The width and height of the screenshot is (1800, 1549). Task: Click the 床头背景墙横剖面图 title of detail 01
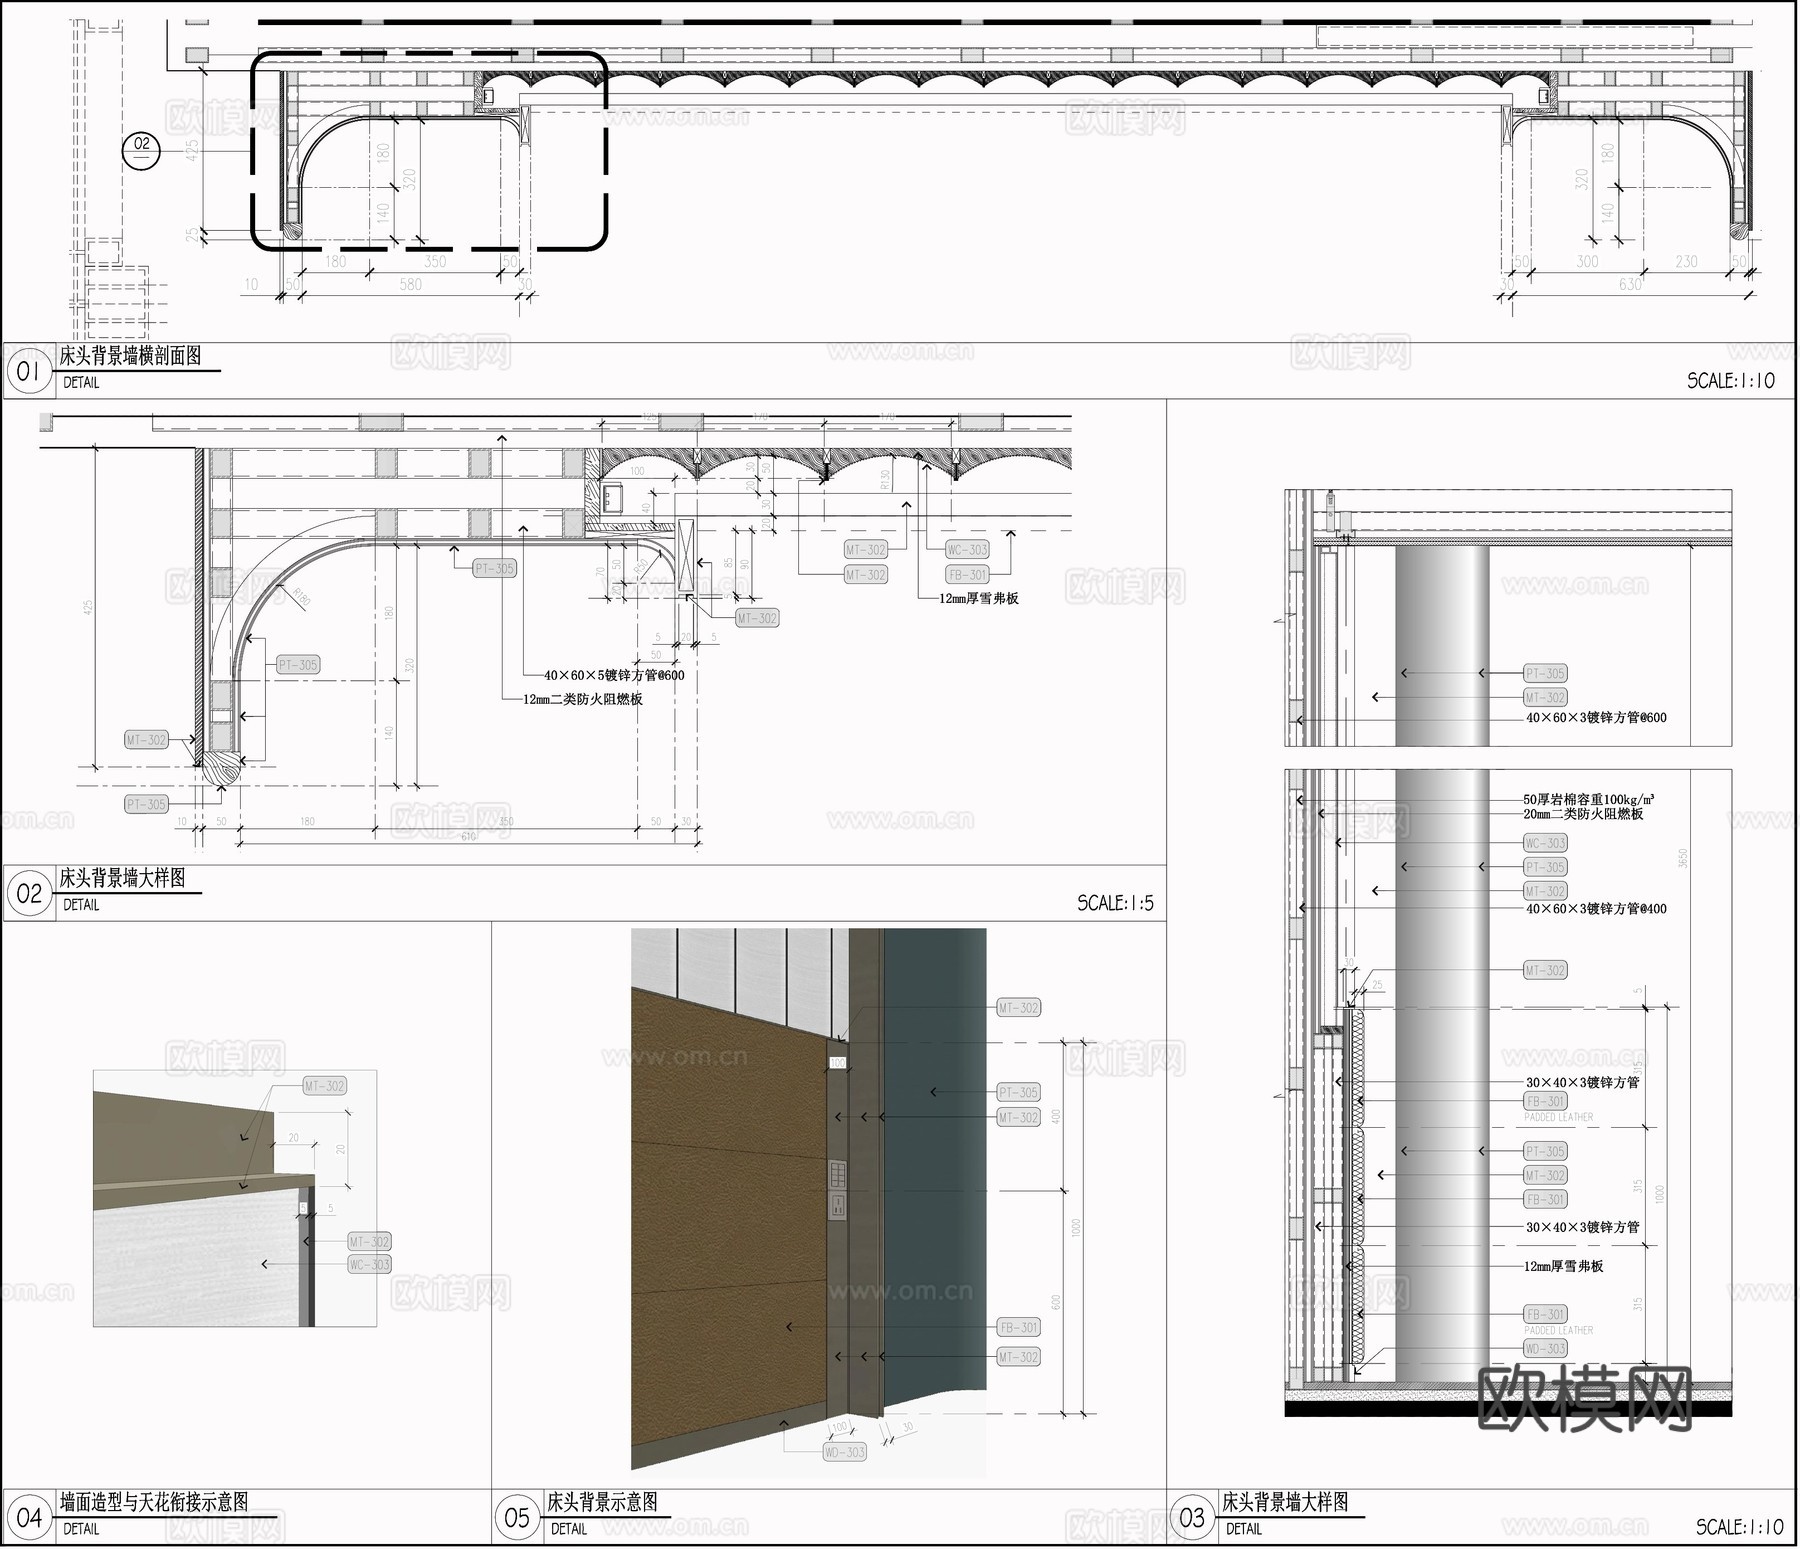130,355
